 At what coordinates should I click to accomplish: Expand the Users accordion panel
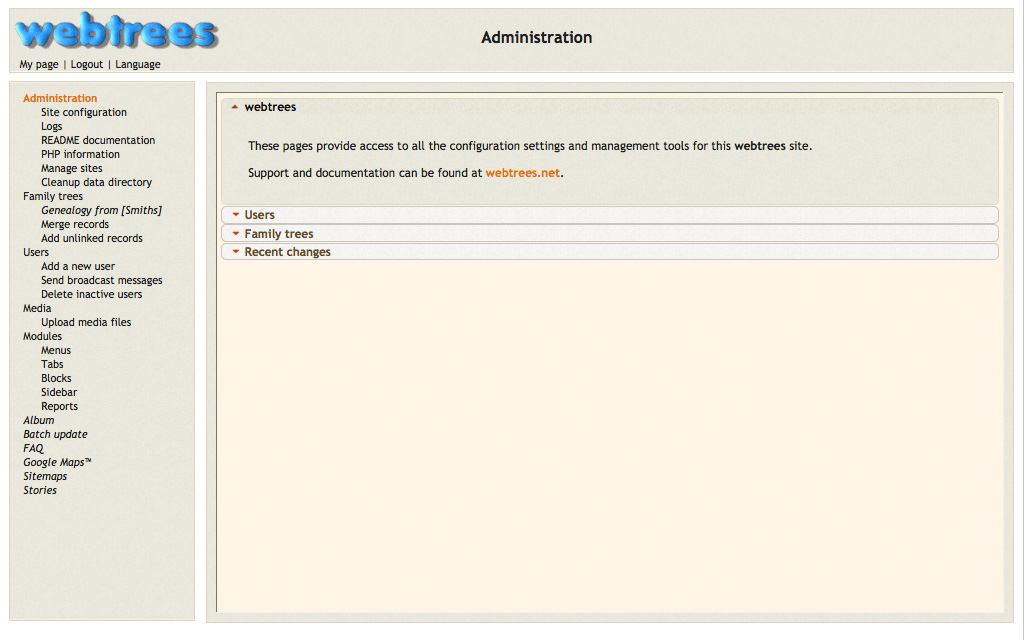point(259,215)
